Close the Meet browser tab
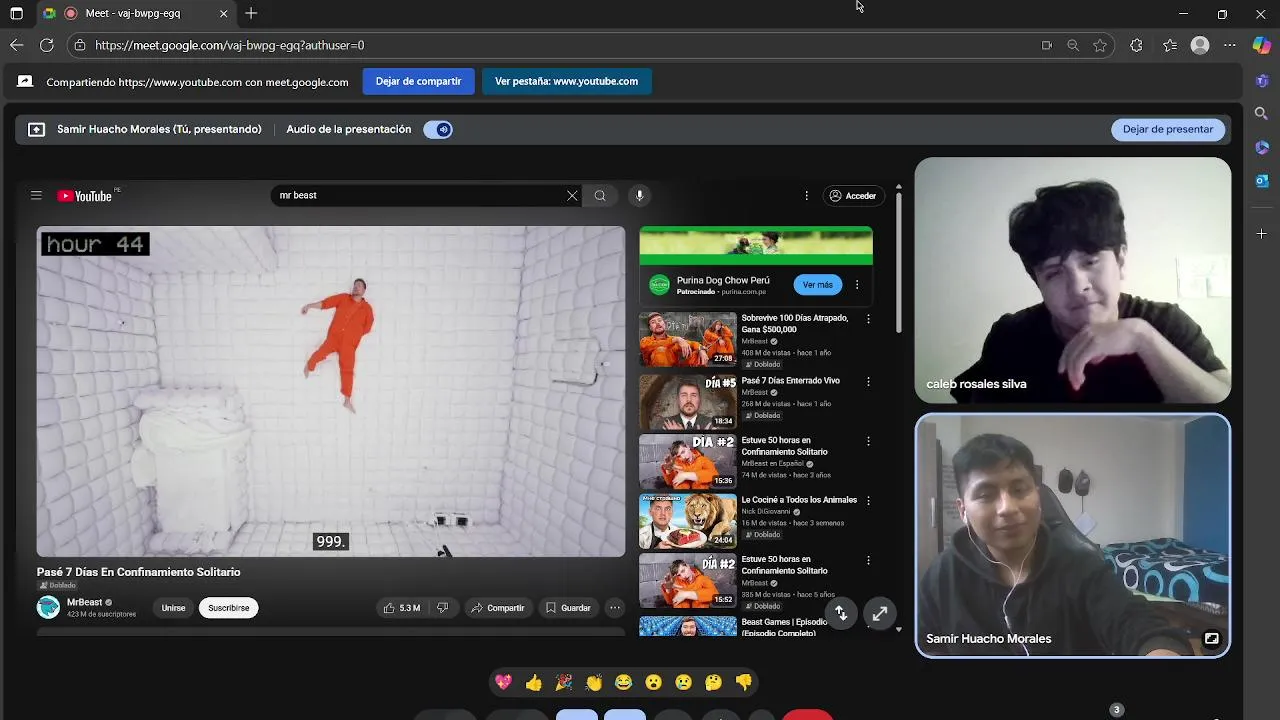Image resolution: width=1280 pixels, height=720 pixels. 223,14
